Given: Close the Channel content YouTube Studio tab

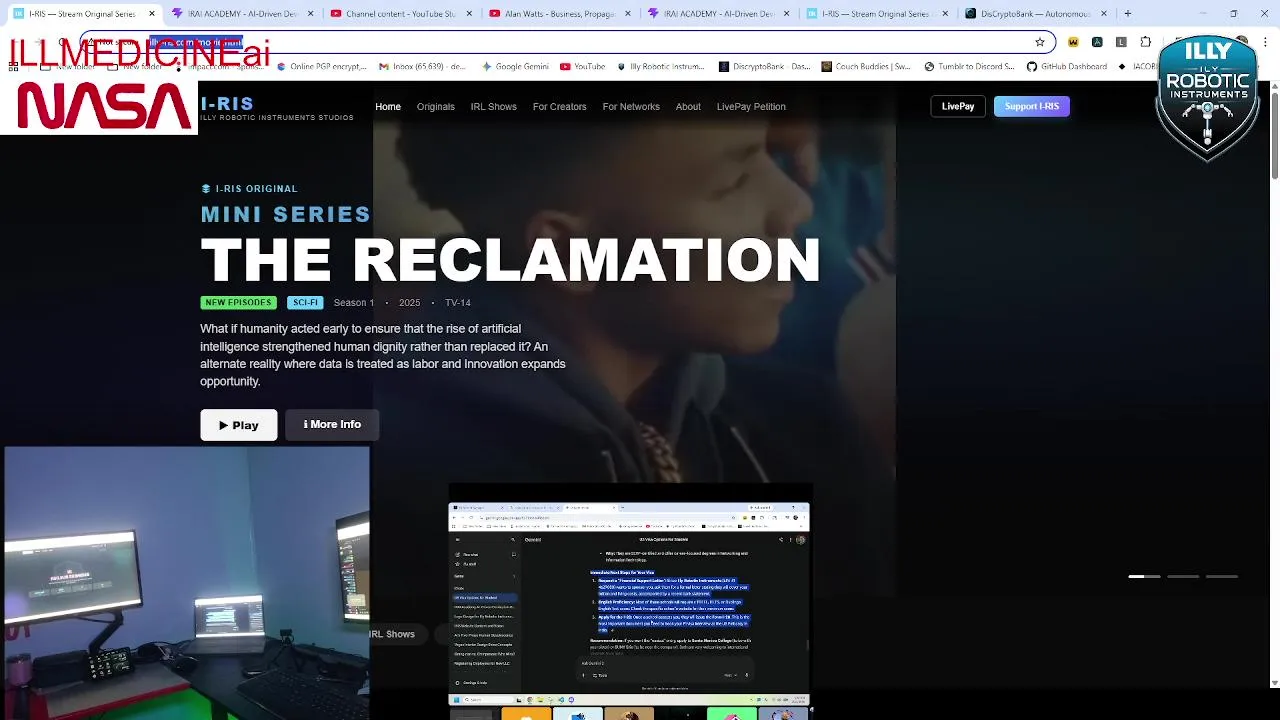Looking at the screenshot, I should 470,14.
